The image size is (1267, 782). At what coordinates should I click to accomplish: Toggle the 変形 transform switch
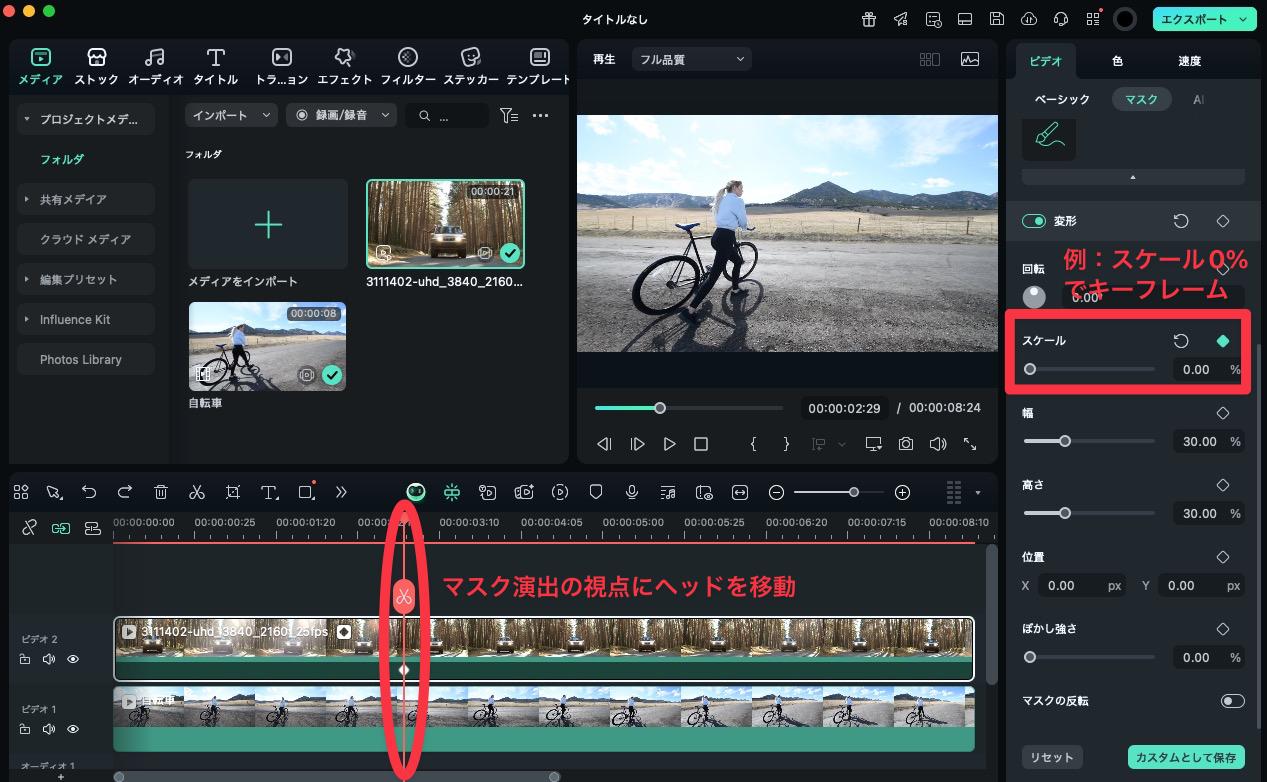(1034, 221)
